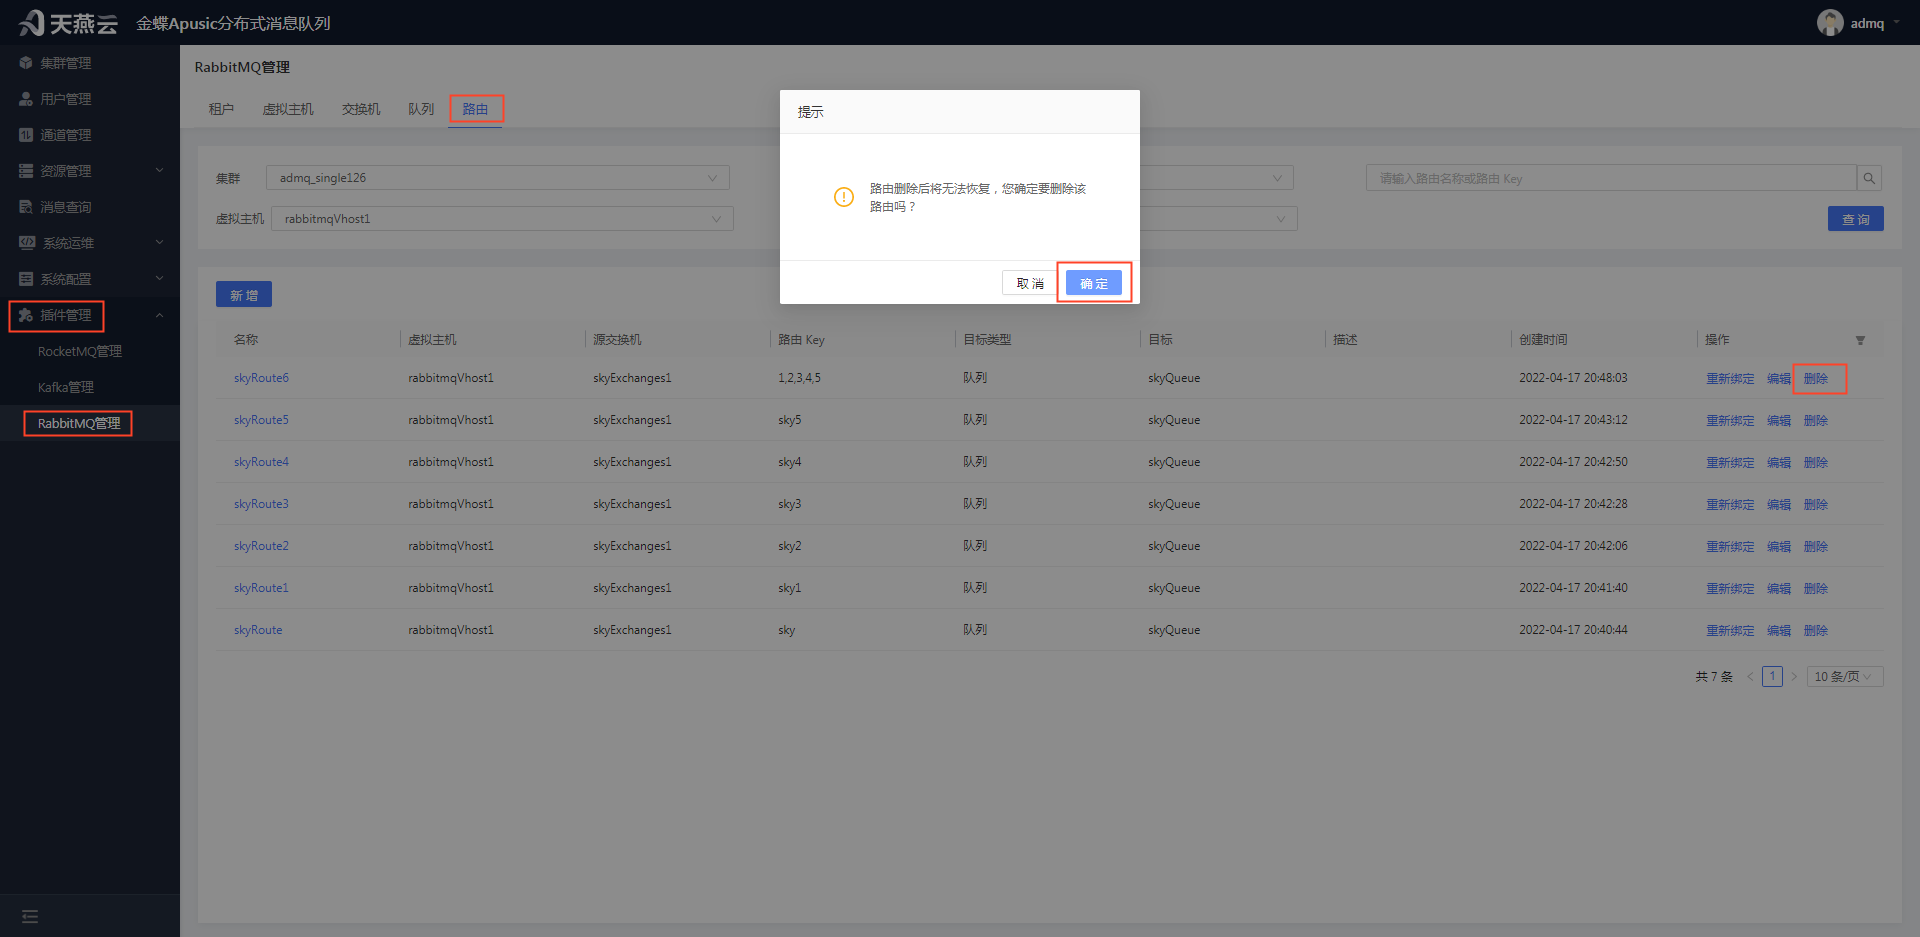The image size is (1920, 937).
Task: Click the 系统运维 sidebar icon
Action: click(27, 243)
